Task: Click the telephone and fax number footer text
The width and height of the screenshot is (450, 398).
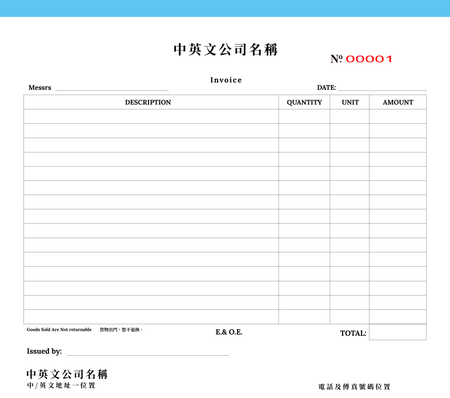Action: (354, 387)
